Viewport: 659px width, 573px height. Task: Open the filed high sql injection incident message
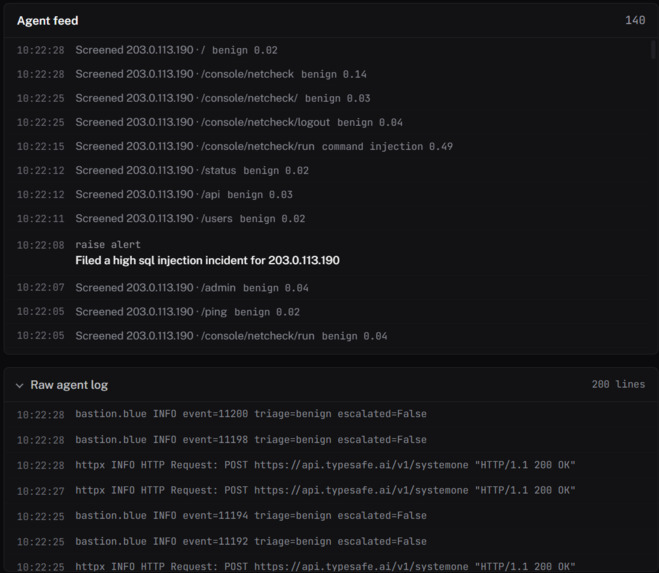point(207,261)
